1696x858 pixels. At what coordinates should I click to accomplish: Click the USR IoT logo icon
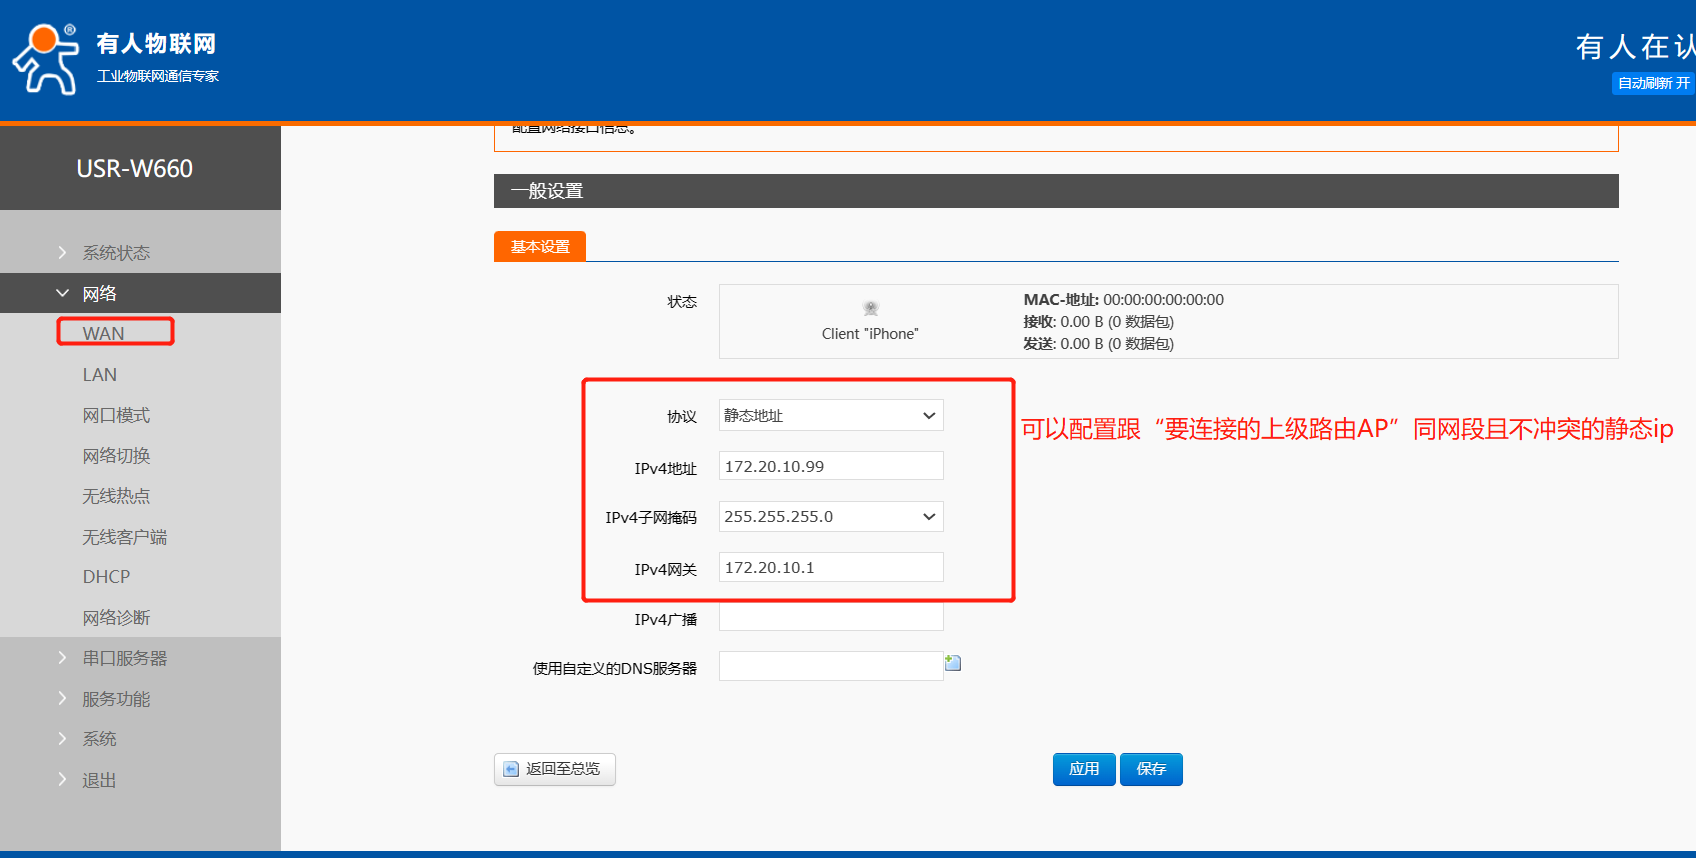[46, 60]
